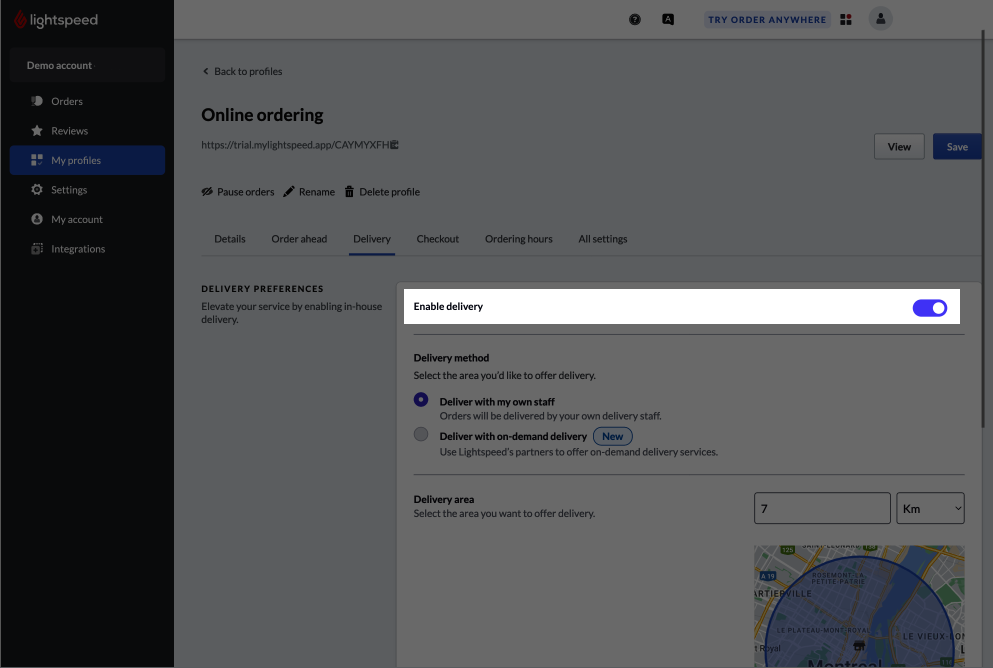Click the Delete profile trash icon
The width and height of the screenshot is (993, 668).
[x=349, y=192]
